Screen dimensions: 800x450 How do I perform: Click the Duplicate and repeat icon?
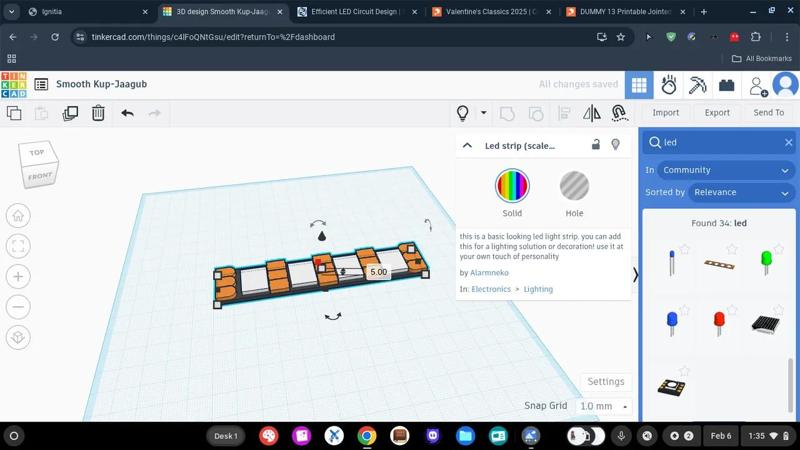click(70, 113)
